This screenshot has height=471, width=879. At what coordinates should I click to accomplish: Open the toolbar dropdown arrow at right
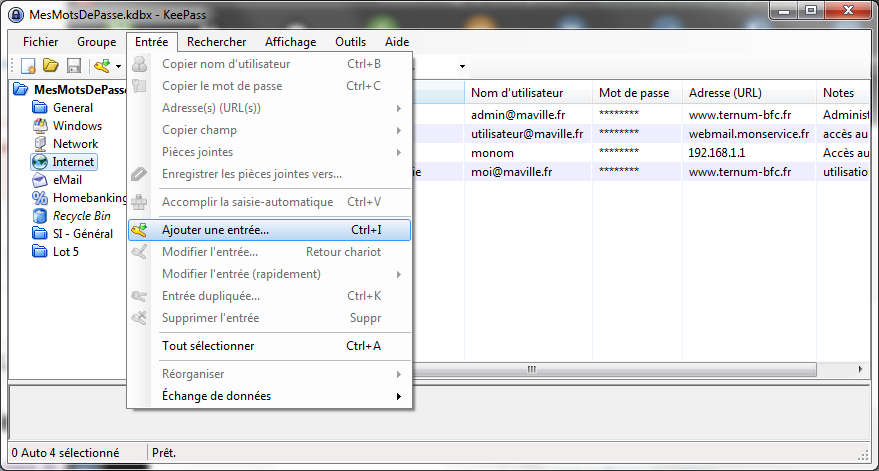click(x=462, y=67)
